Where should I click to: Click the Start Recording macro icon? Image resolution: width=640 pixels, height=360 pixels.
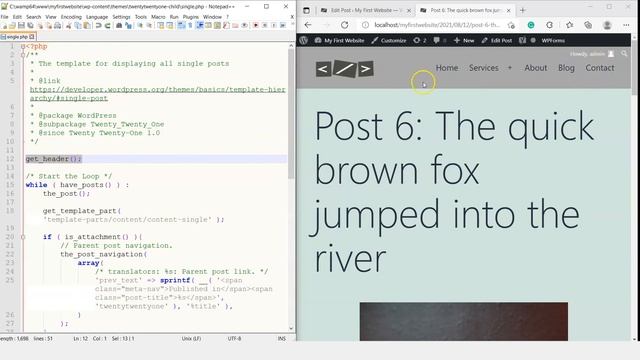(x=255, y=25)
